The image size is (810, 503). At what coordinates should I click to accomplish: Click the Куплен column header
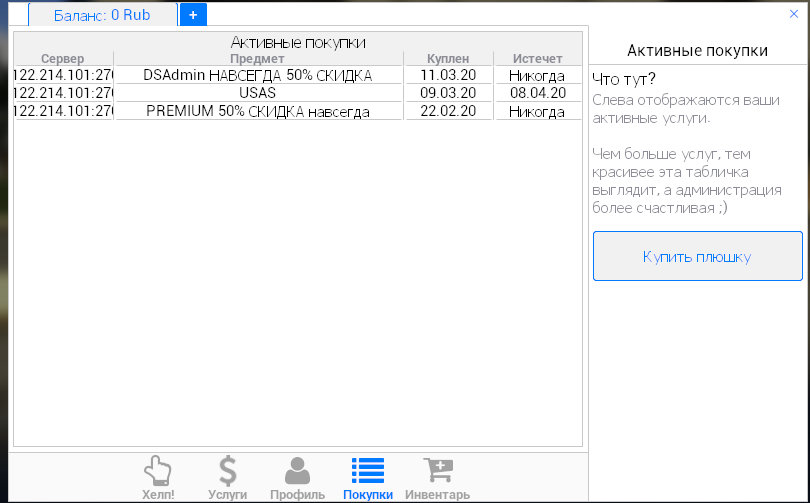448,59
